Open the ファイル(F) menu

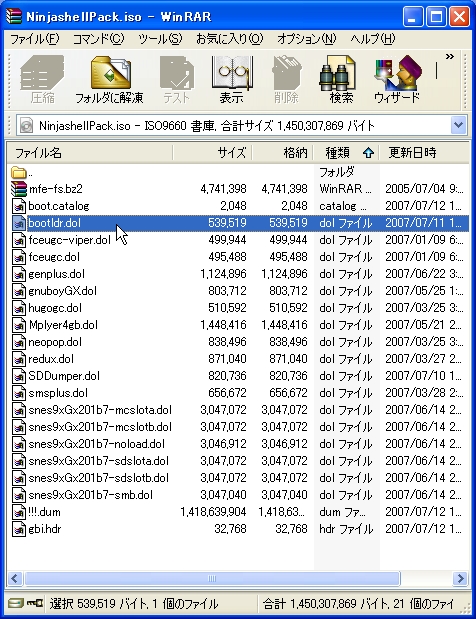34,39
